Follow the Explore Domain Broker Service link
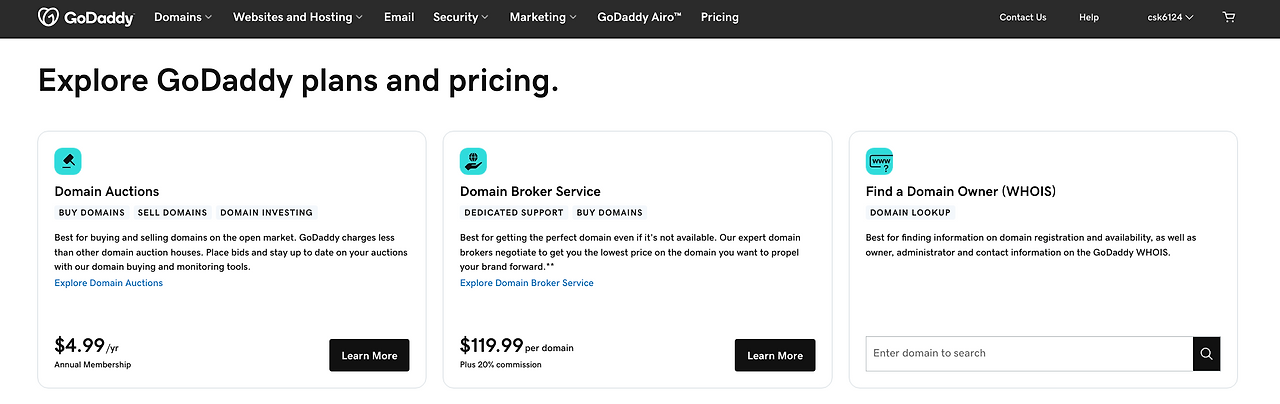 coord(527,283)
